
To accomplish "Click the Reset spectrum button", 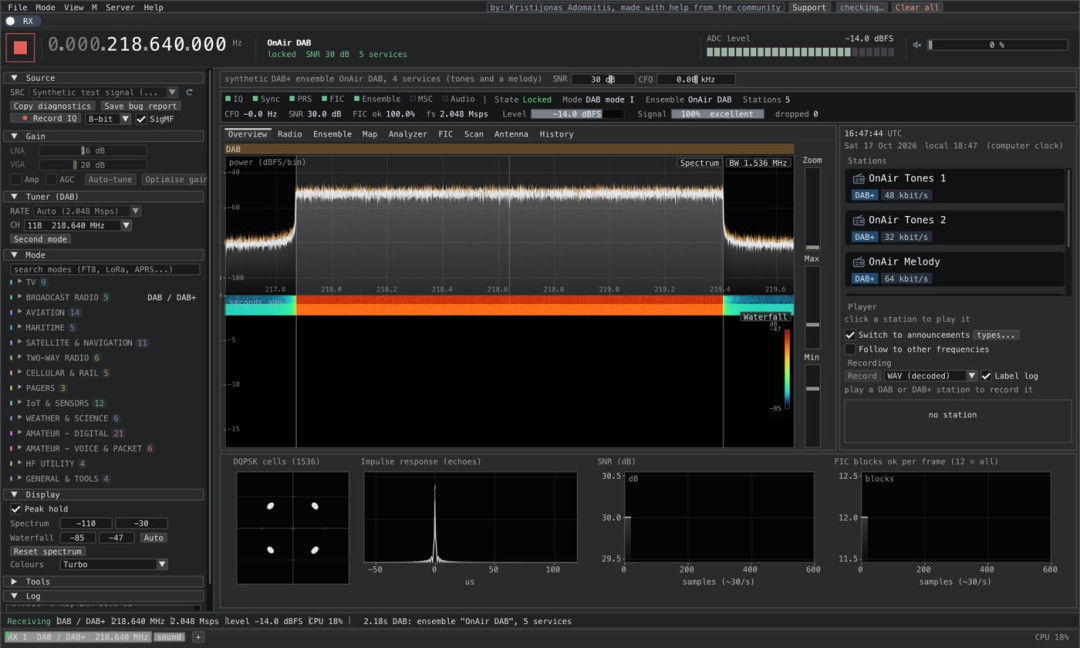I will pyautogui.click(x=48, y=552).
